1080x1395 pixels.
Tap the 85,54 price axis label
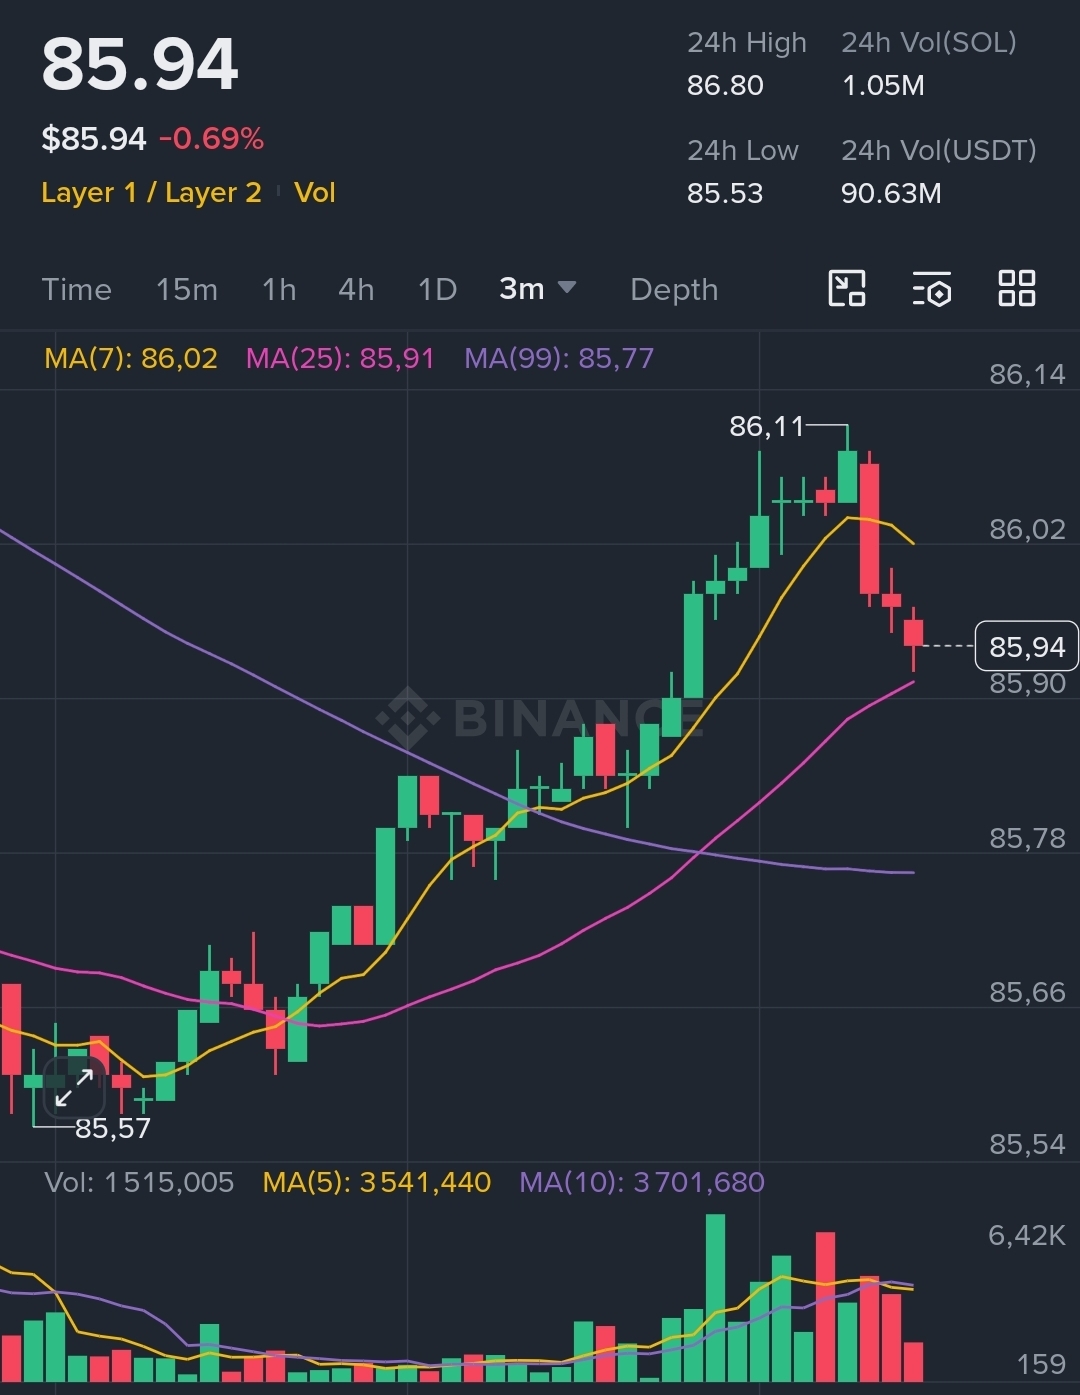[1027, 1143]
